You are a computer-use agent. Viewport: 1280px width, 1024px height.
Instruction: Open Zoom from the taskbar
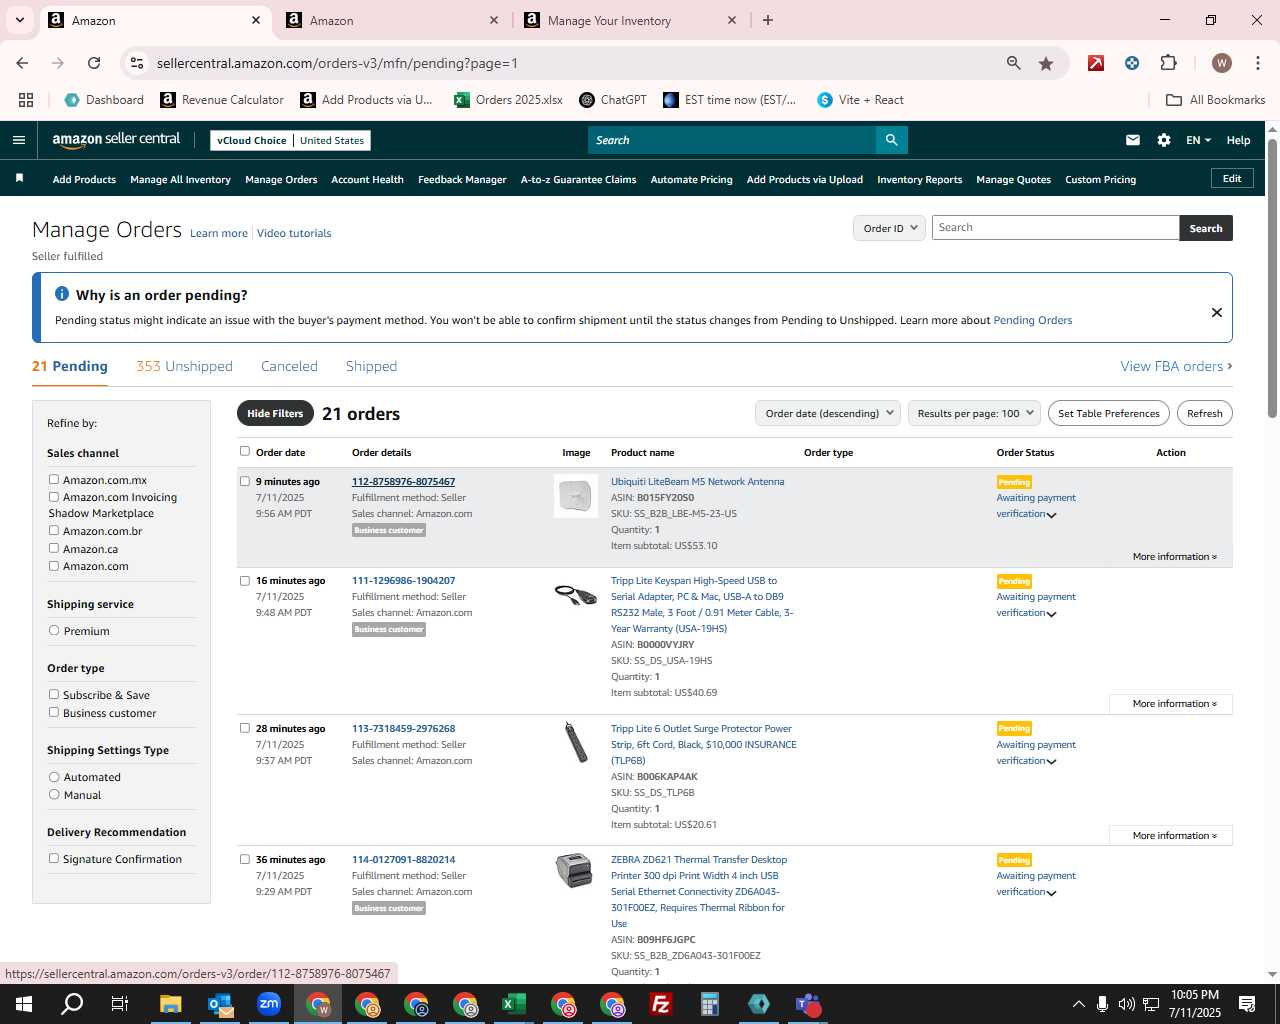269,1004
